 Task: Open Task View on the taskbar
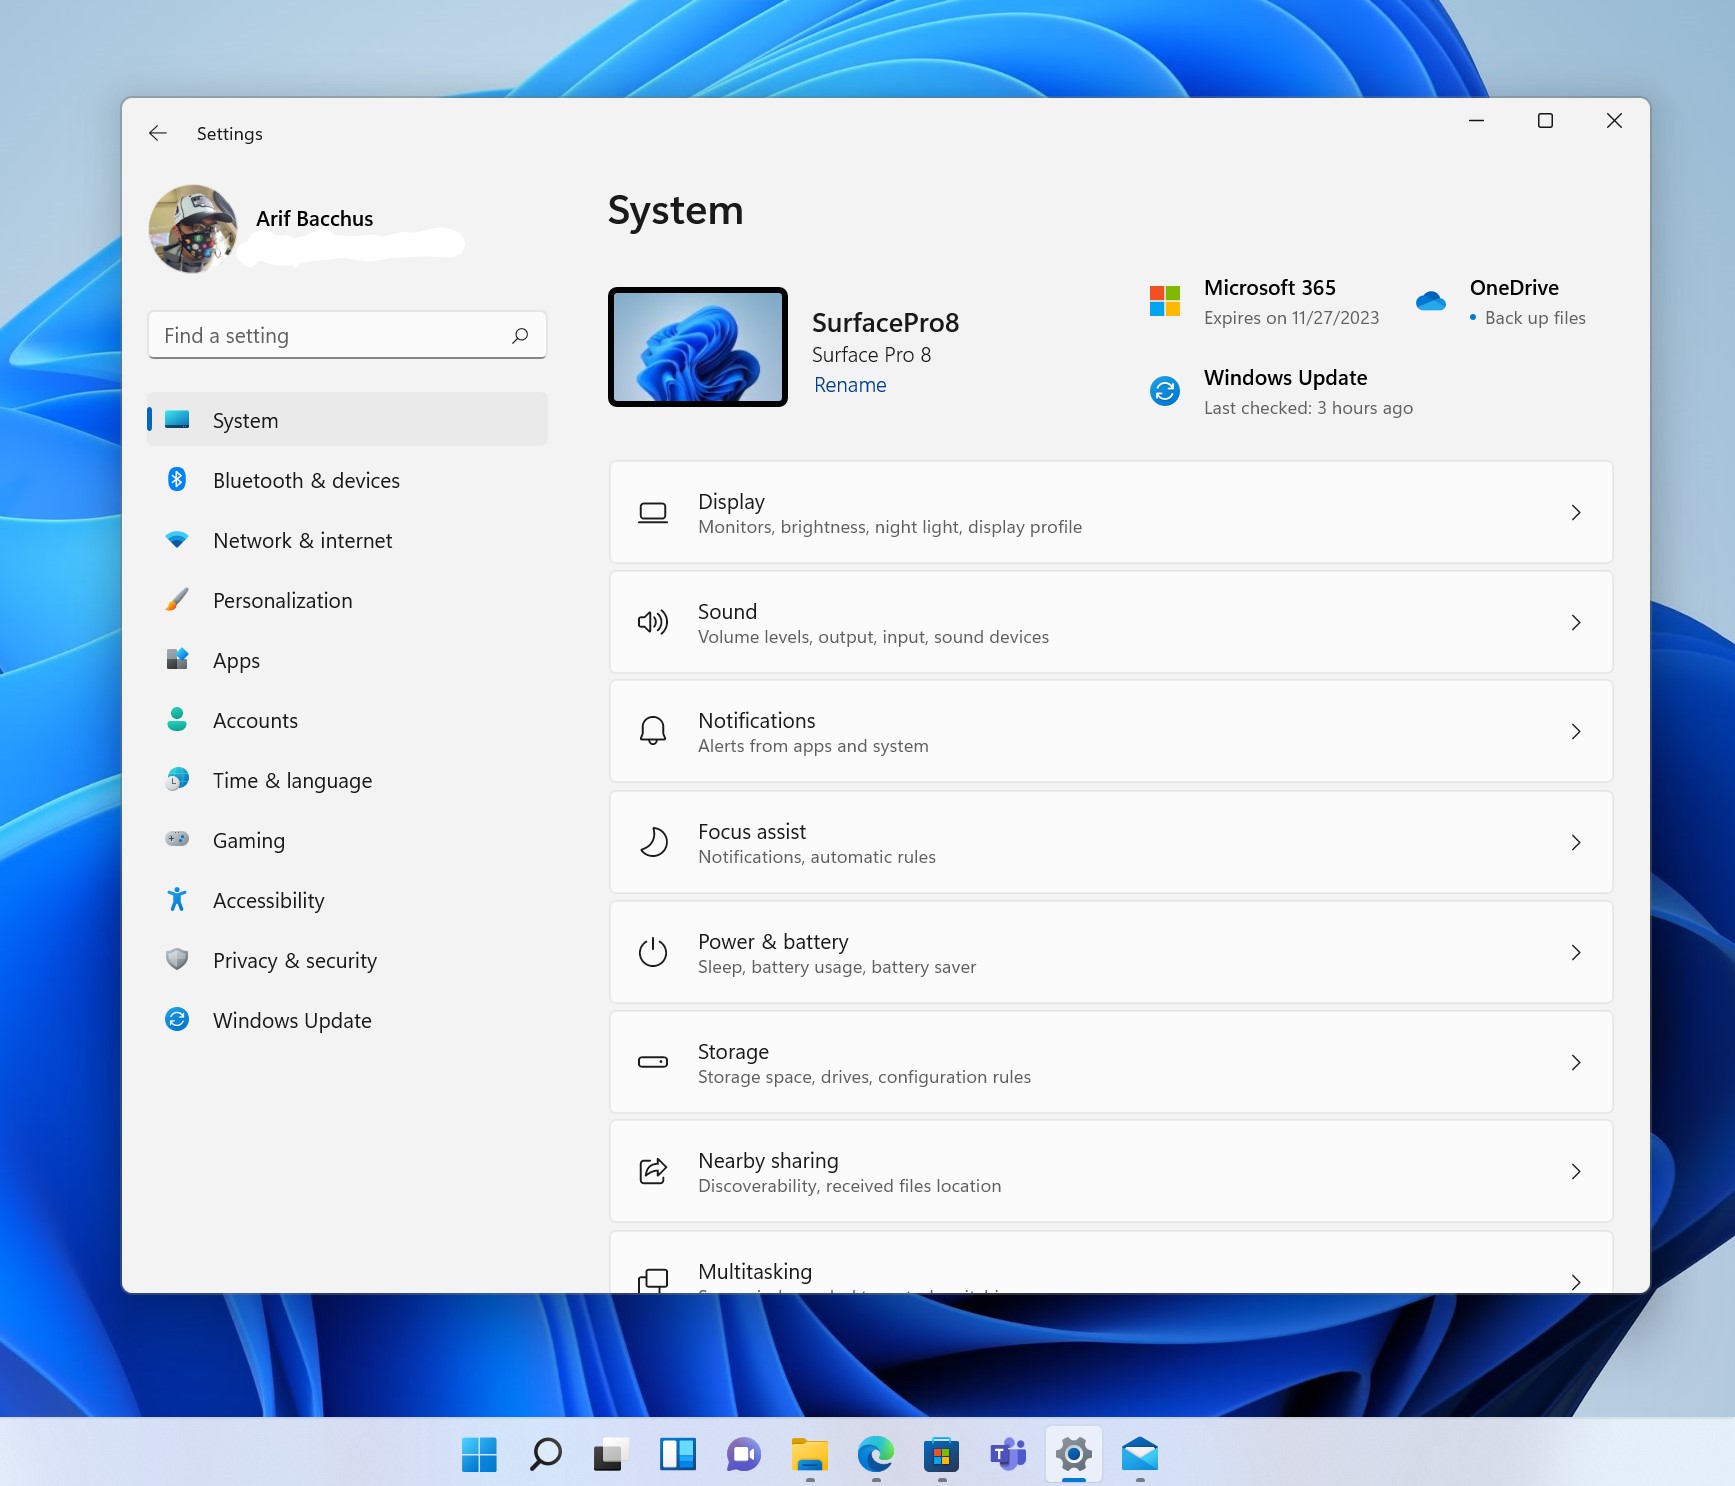pyautogui.click(x=610, y=1454)
